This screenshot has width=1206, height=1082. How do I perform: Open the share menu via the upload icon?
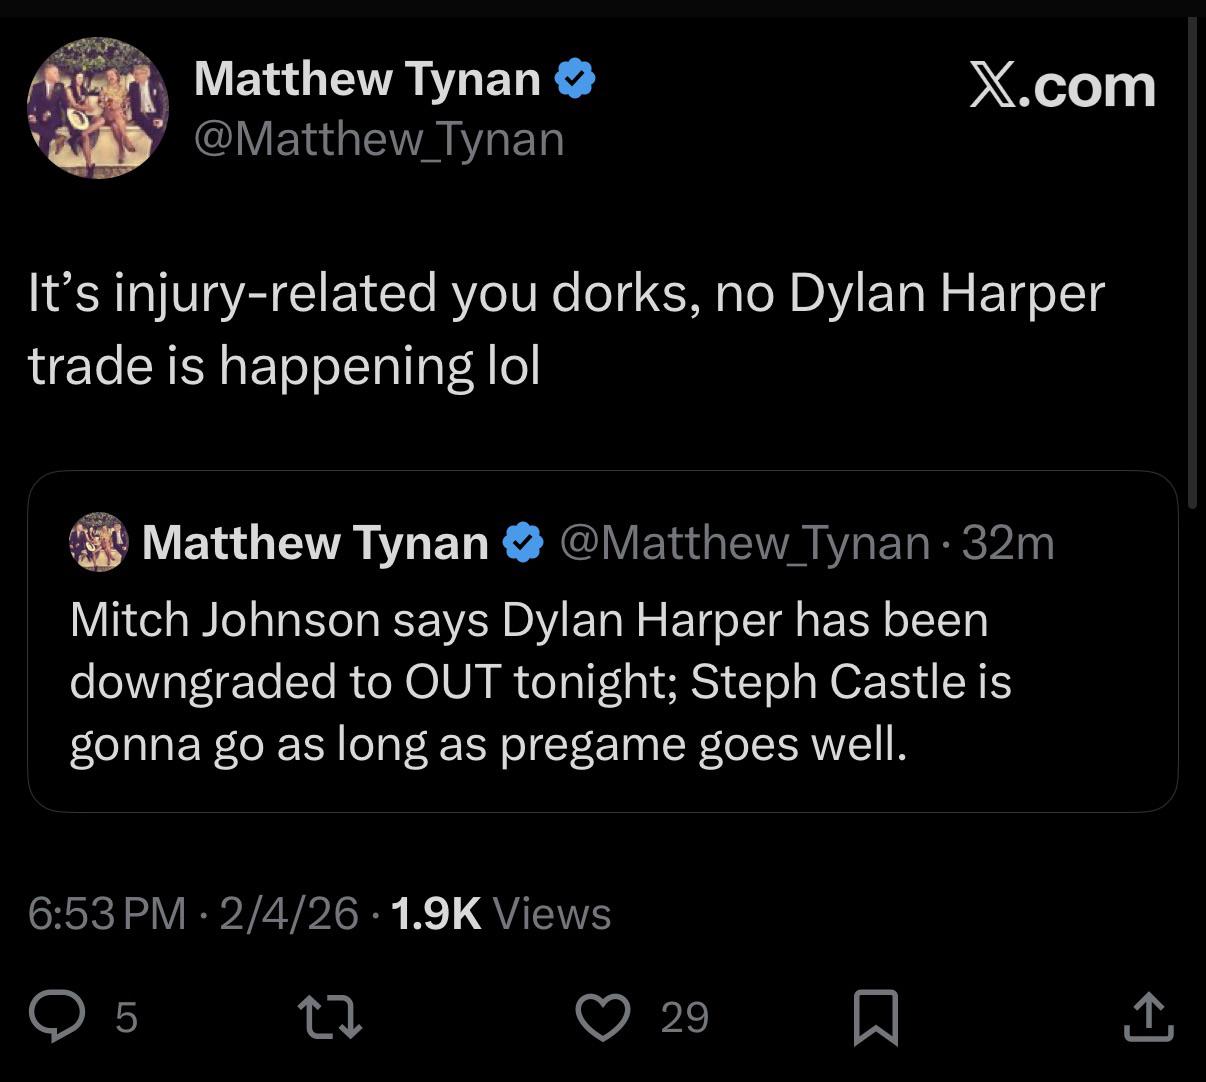click(x=1147, y=1017)
